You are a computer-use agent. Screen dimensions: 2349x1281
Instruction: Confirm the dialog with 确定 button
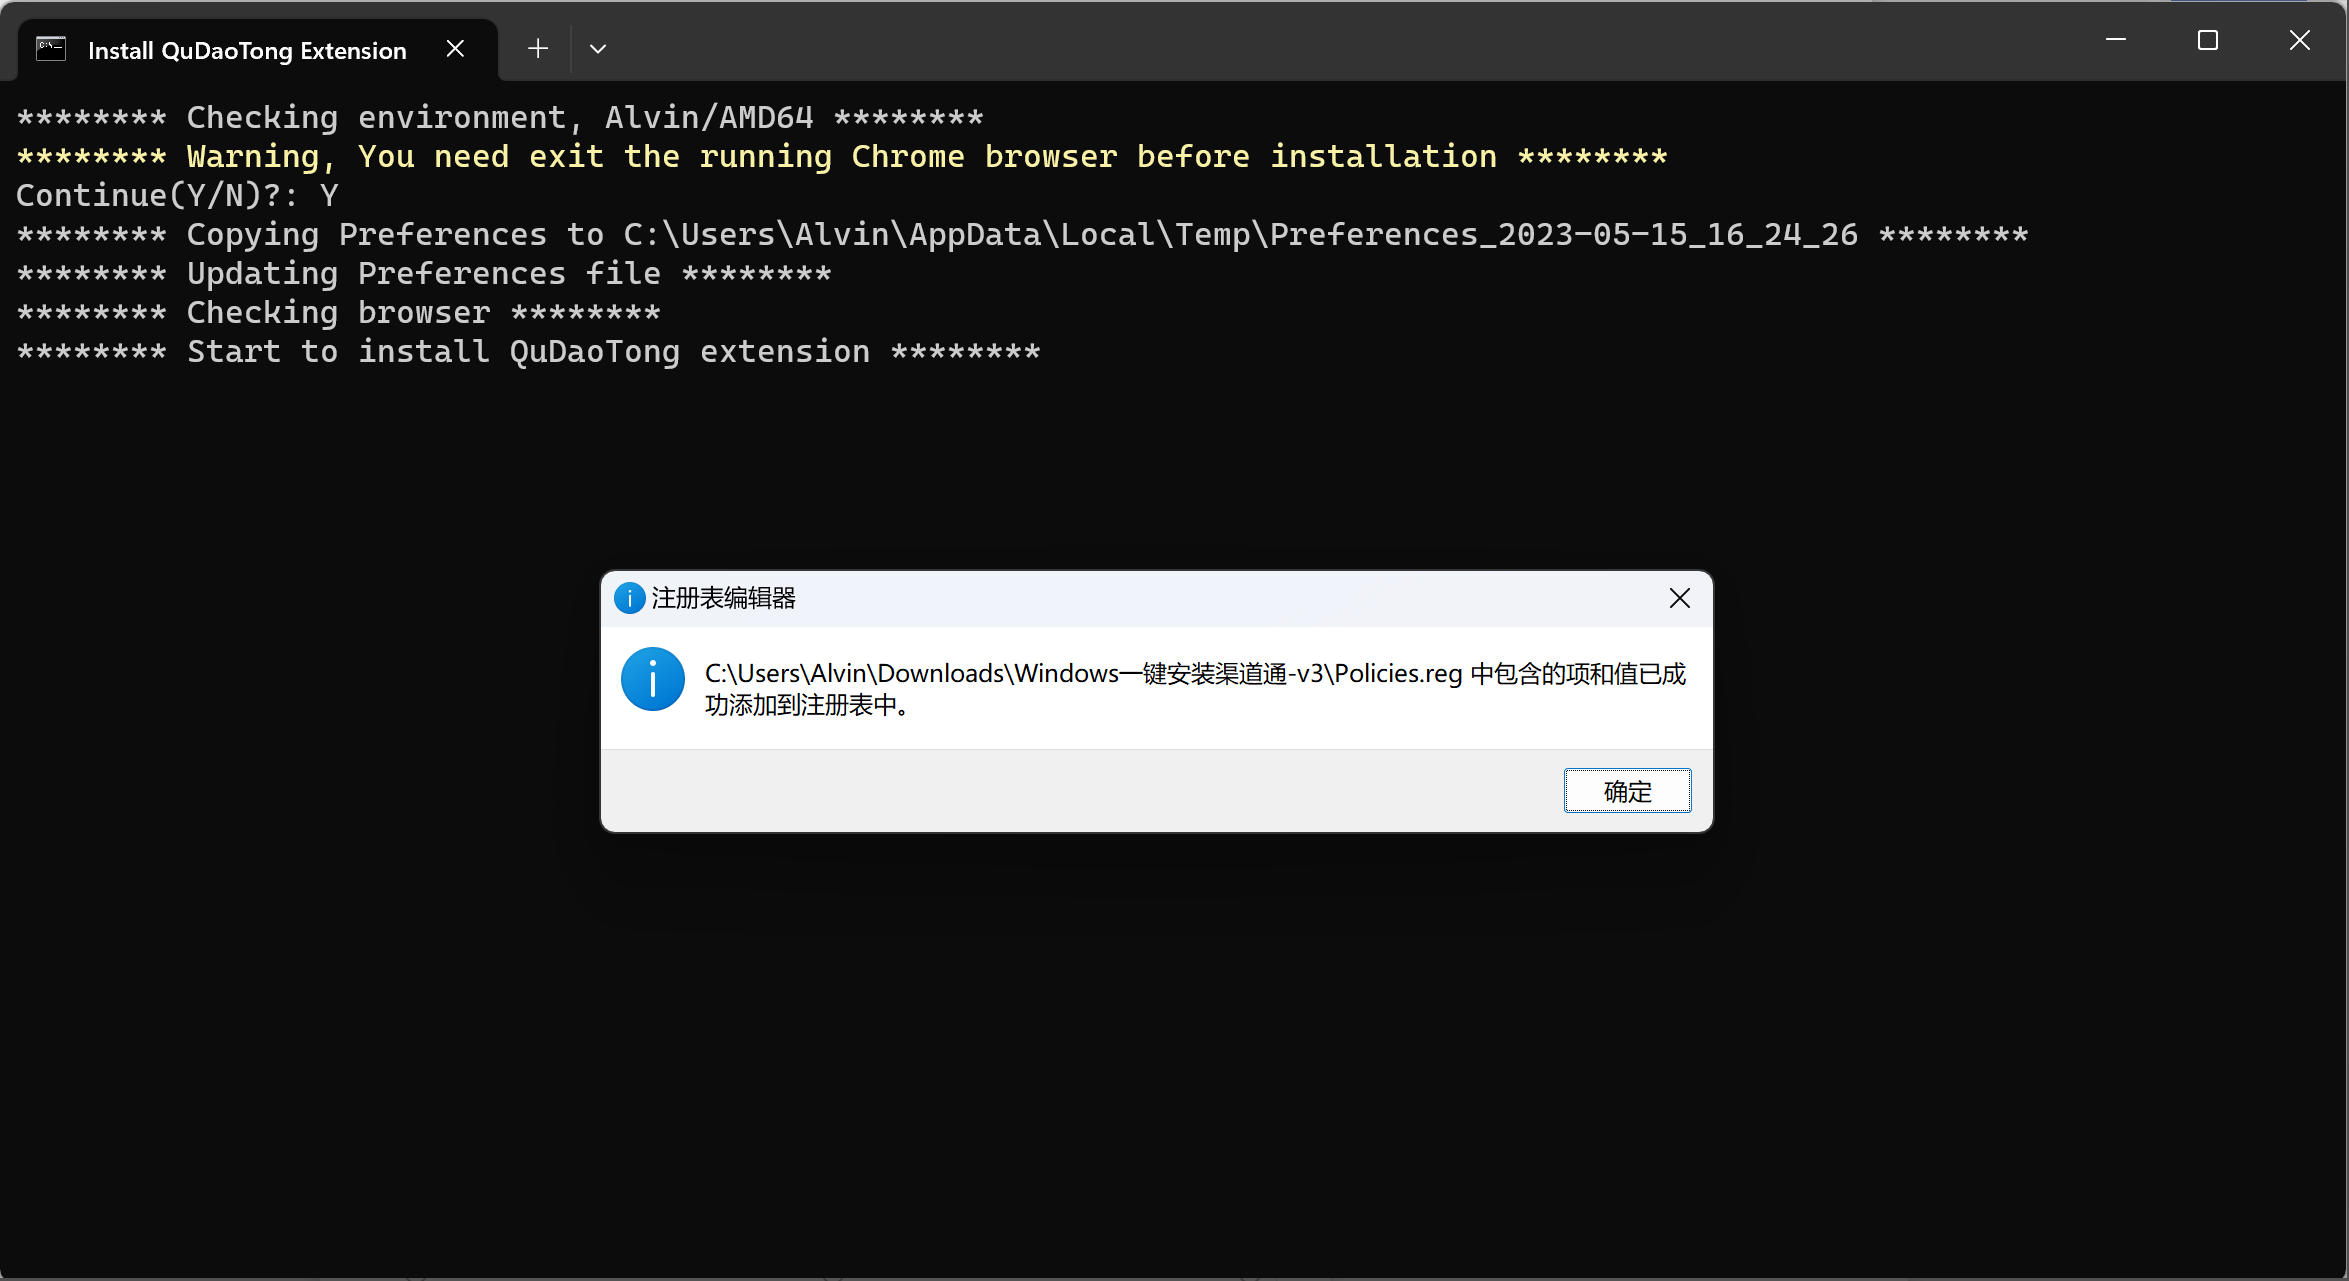coord(1628,791)
